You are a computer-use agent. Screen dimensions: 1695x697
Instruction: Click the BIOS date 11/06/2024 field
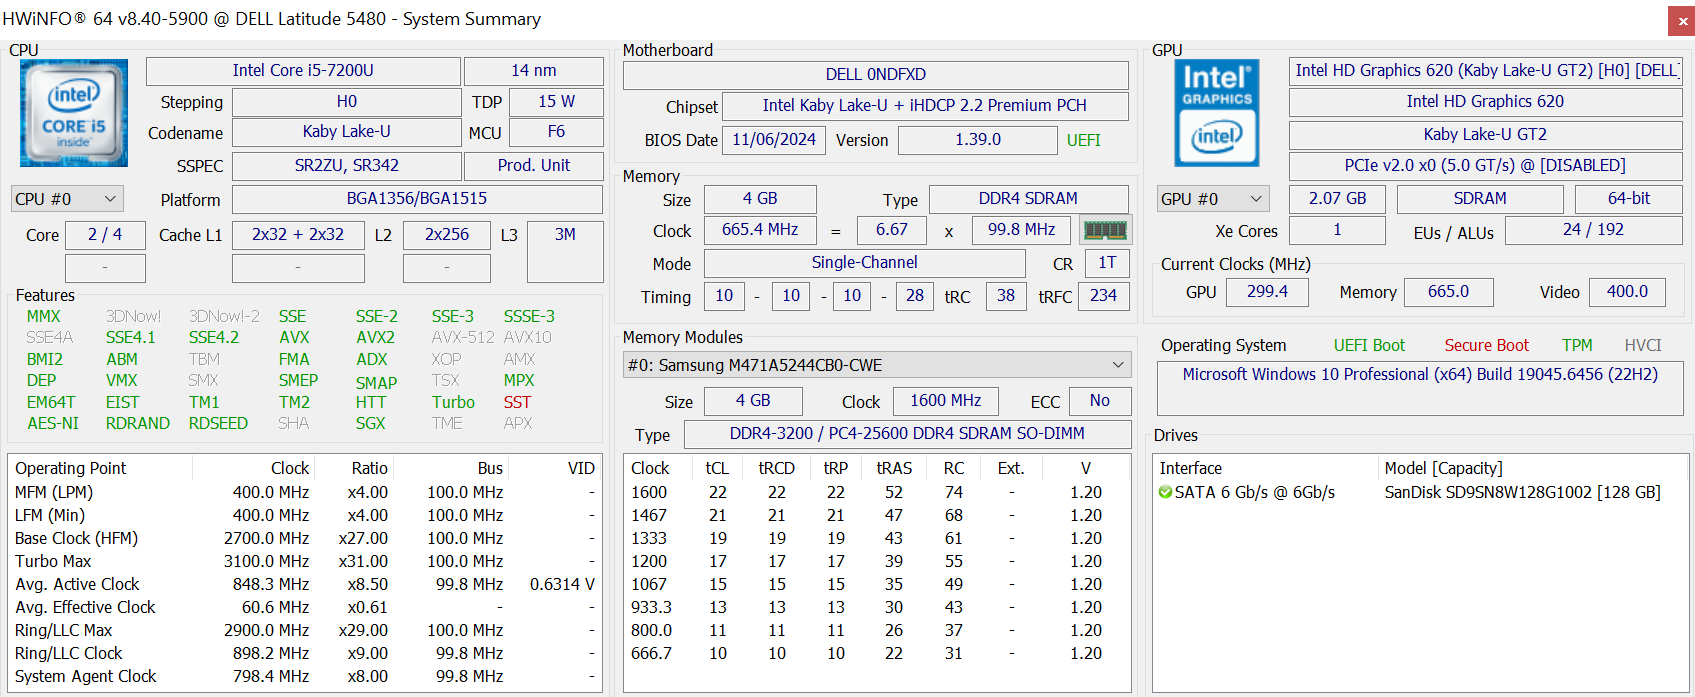[x=774, y=140]
